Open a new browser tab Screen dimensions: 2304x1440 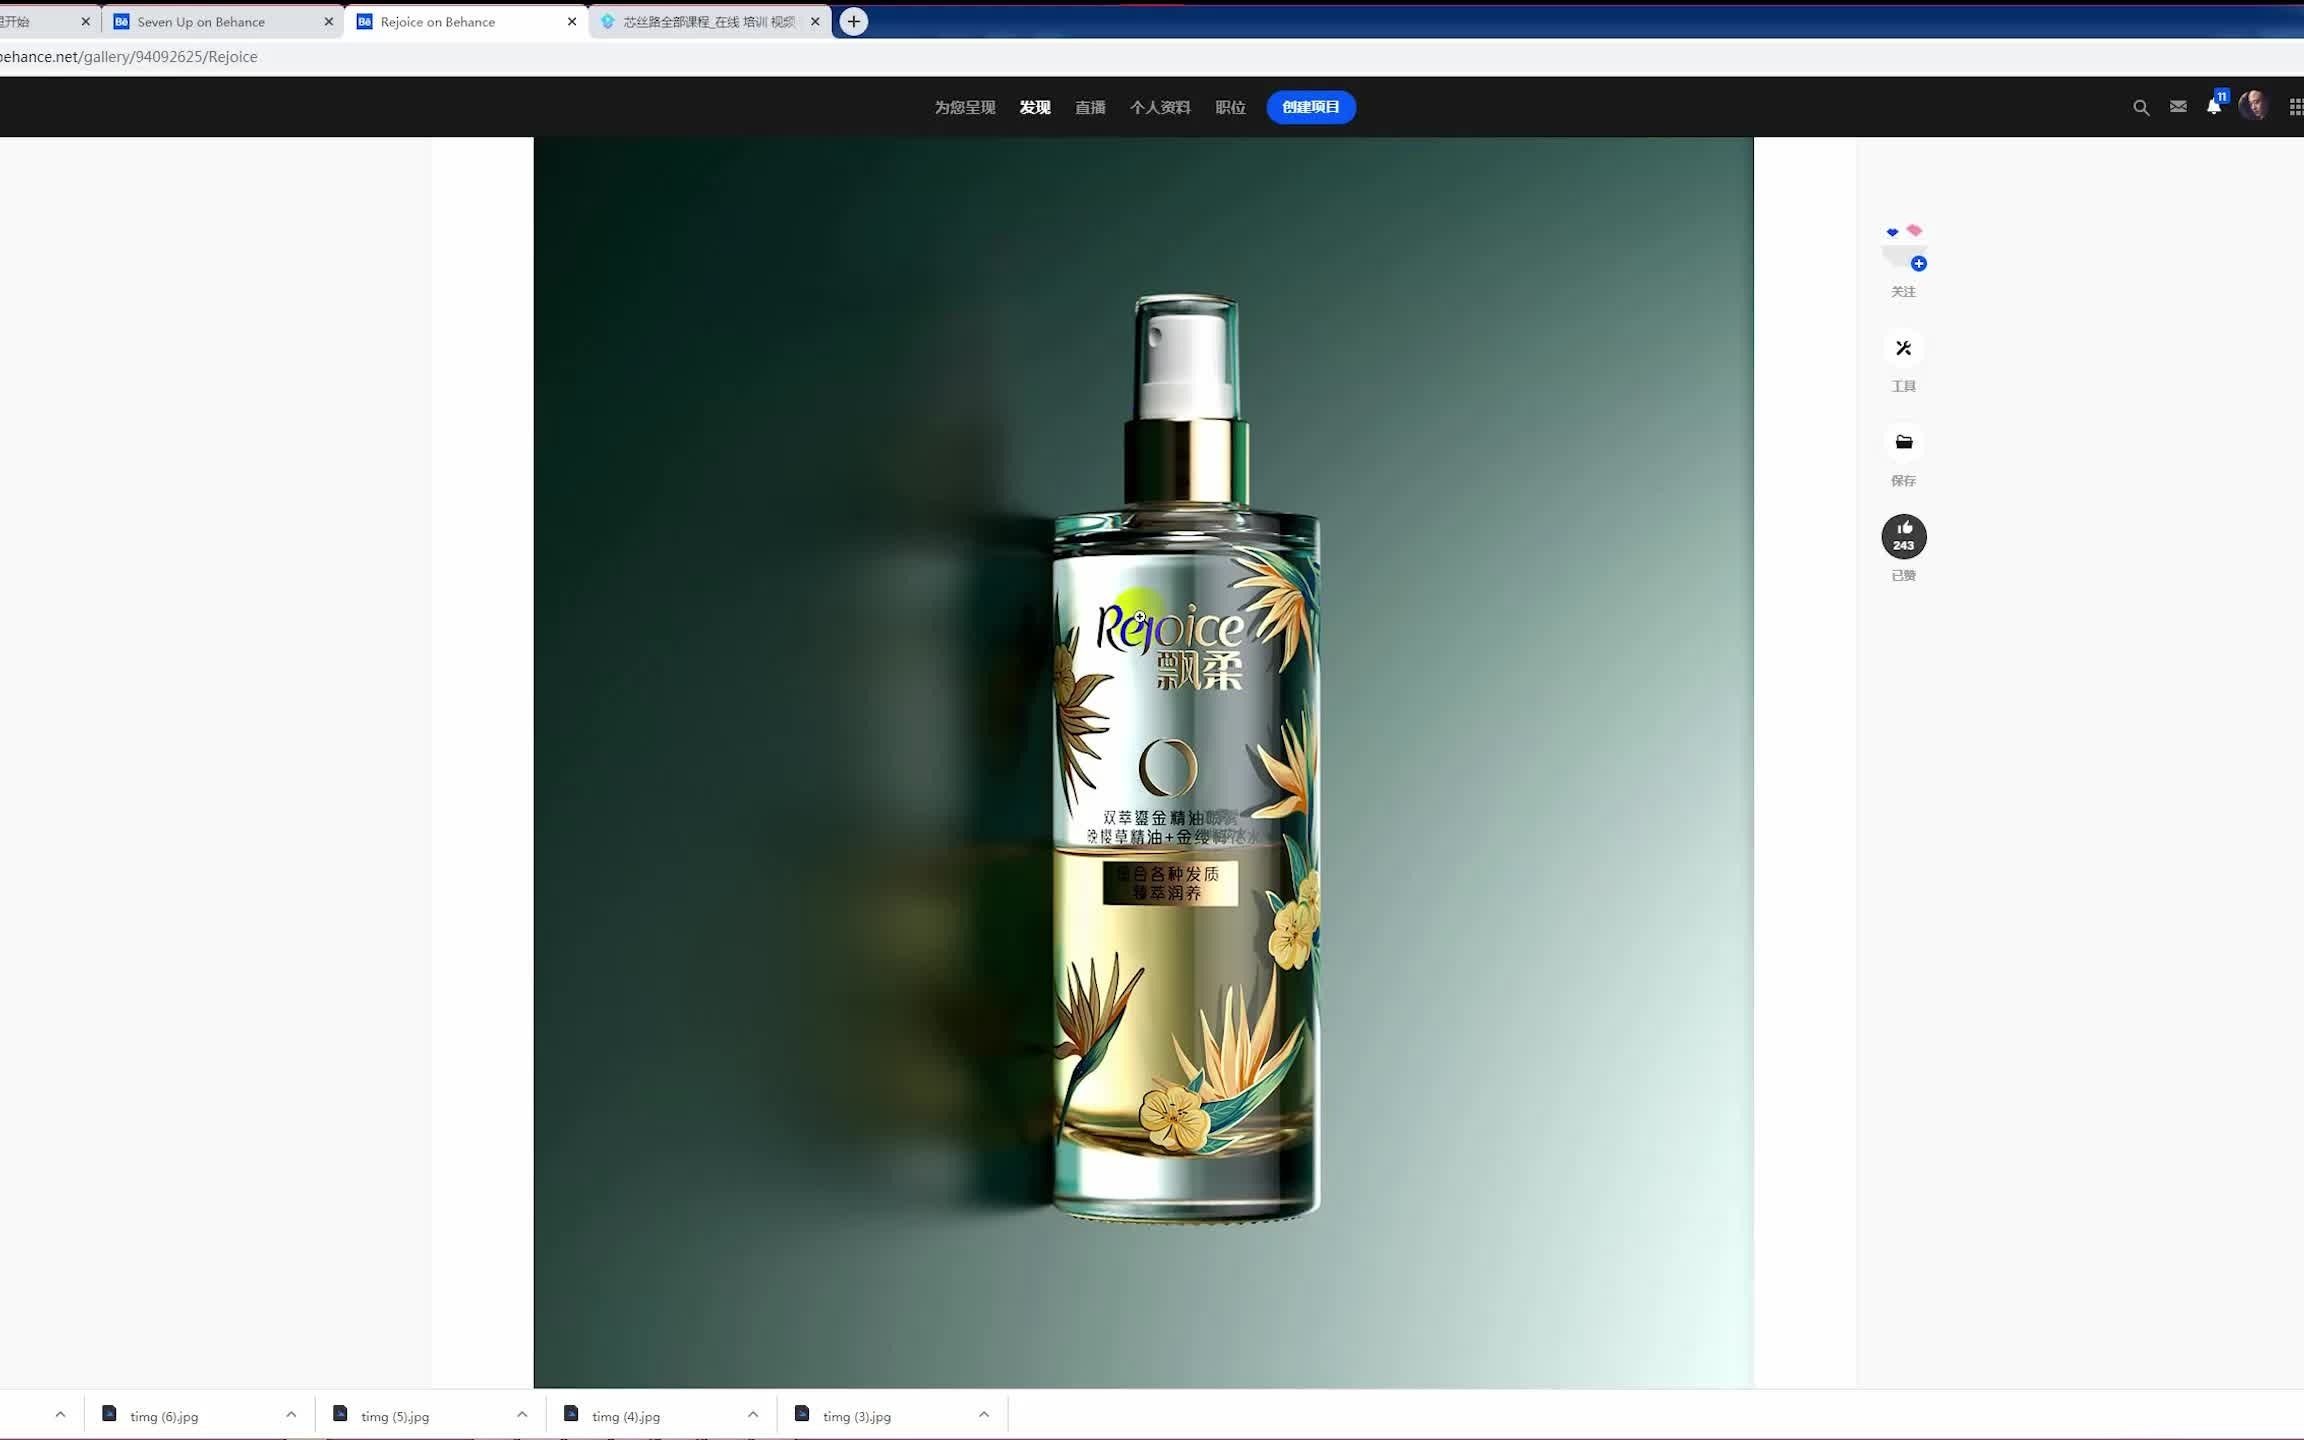coord(853,21)
